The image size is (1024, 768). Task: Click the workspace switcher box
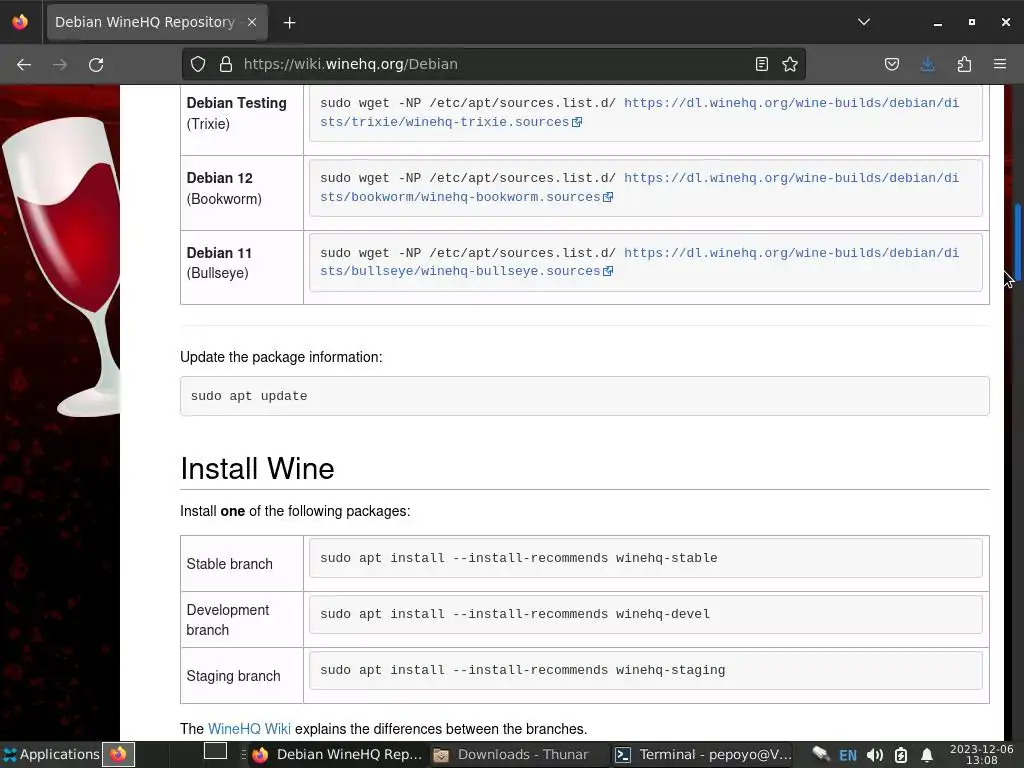coord(216,751)
